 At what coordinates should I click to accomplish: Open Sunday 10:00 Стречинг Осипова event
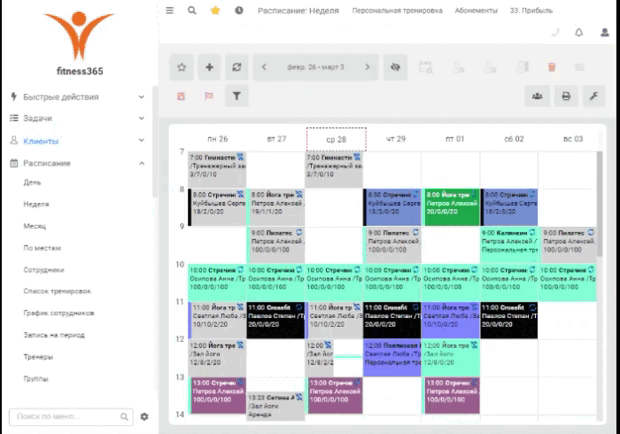(568, 283)
